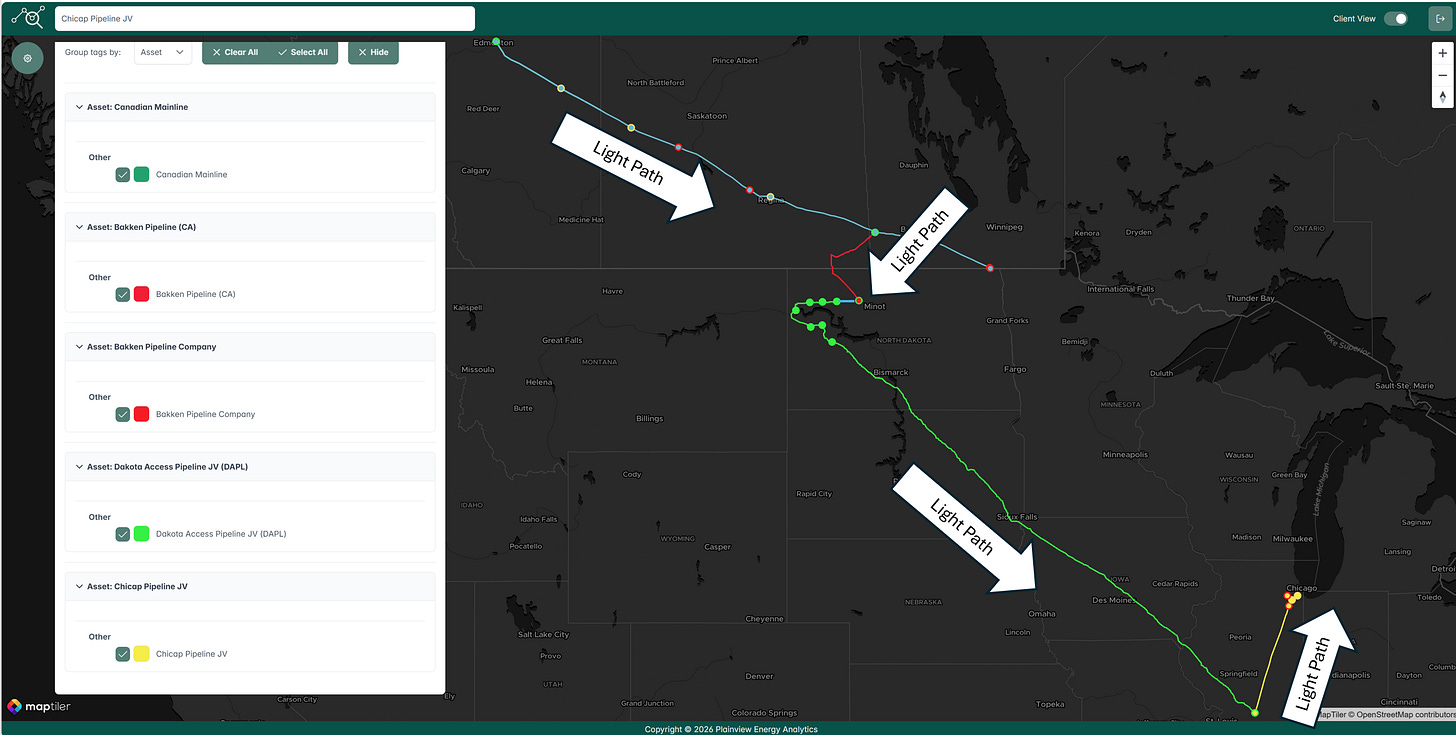This screenshot has height=735, width=1456.
Task: Click green marker at St. Louis end
Action: click(1255, 713)
